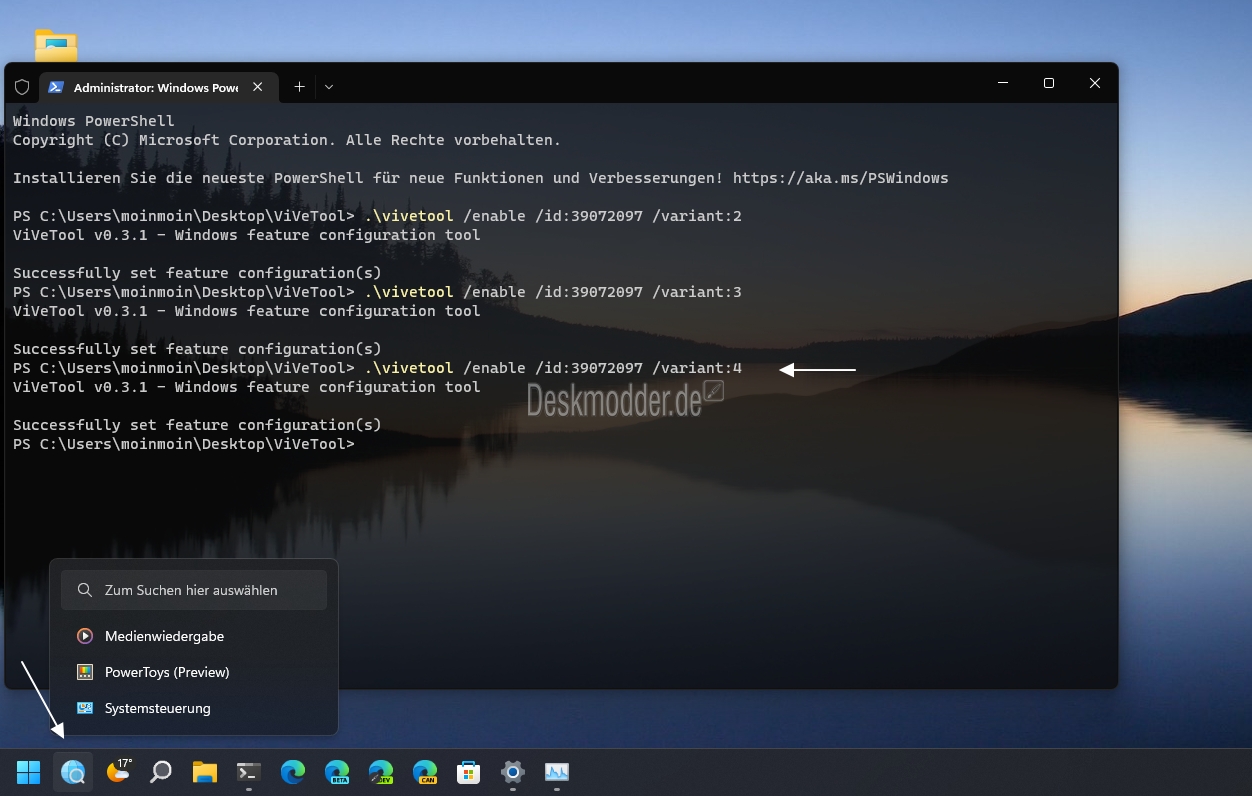Minimize the Terminal window

[1003, 83]
